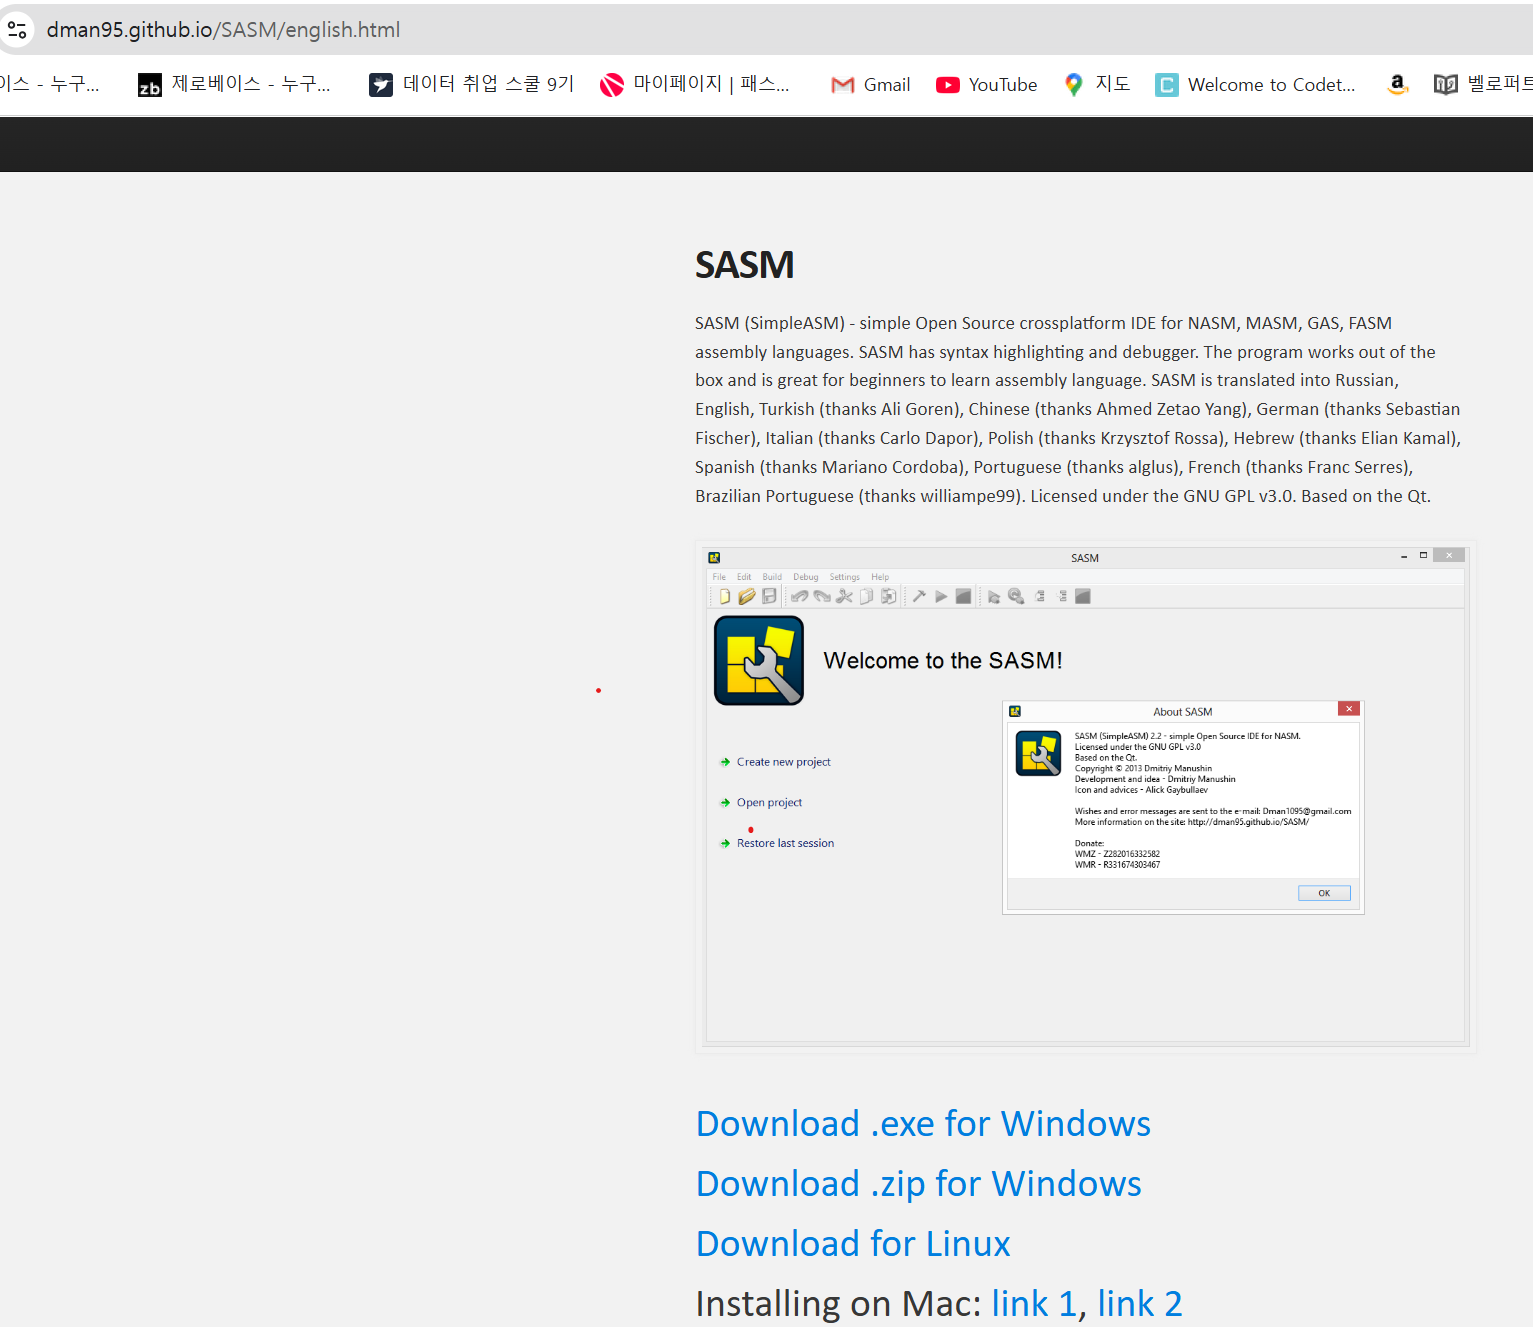The image size is (1533, 1327).
Task: Open the site information icon in address bar
Action: [17, 30]
